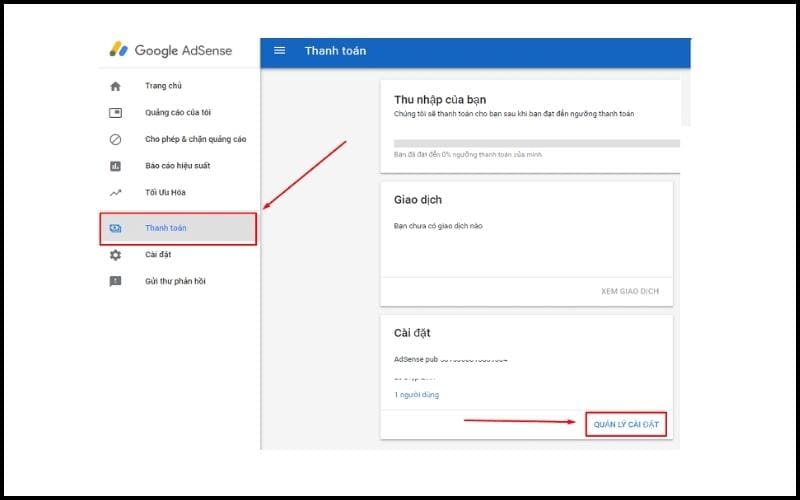Click the Cài đặt card heading
This screenshot has height=500, width=800.
(x=412, y=333)
